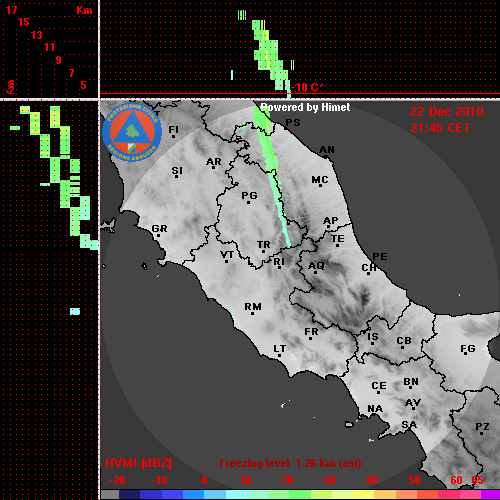
Task: Click the CE city label
Action: pos(379,386)
